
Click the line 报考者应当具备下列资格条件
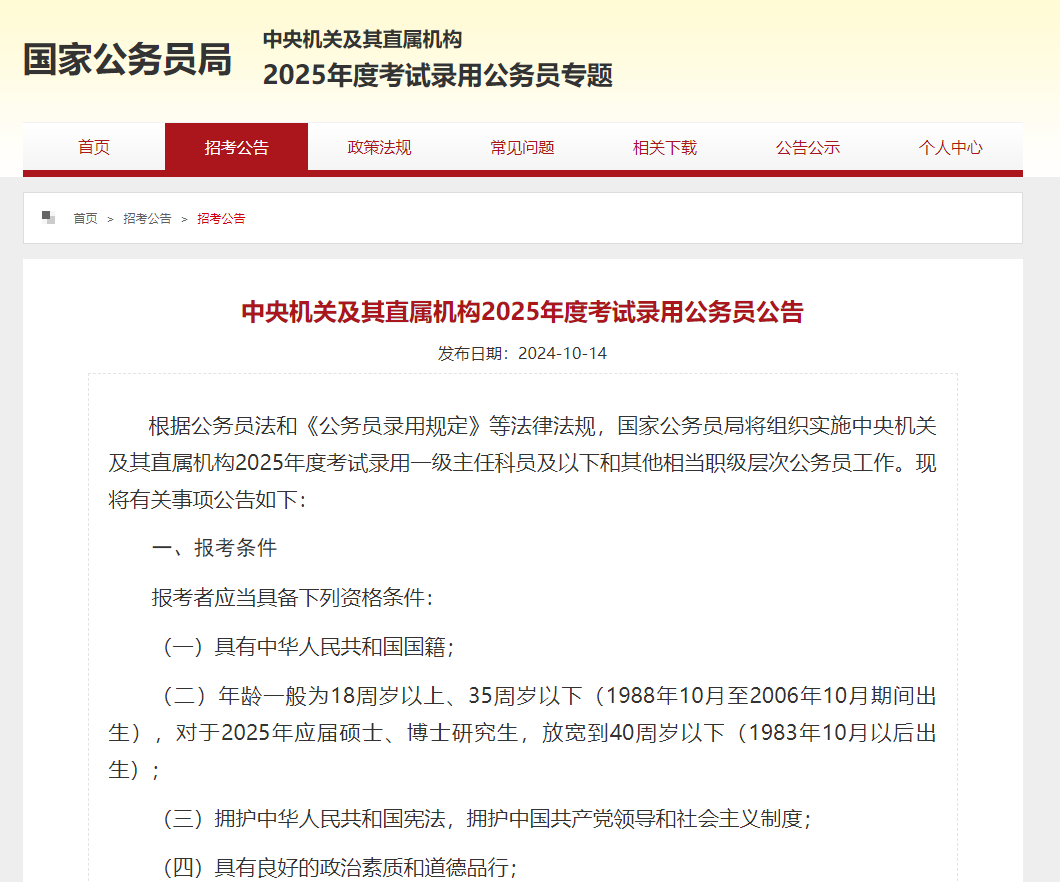292,597
